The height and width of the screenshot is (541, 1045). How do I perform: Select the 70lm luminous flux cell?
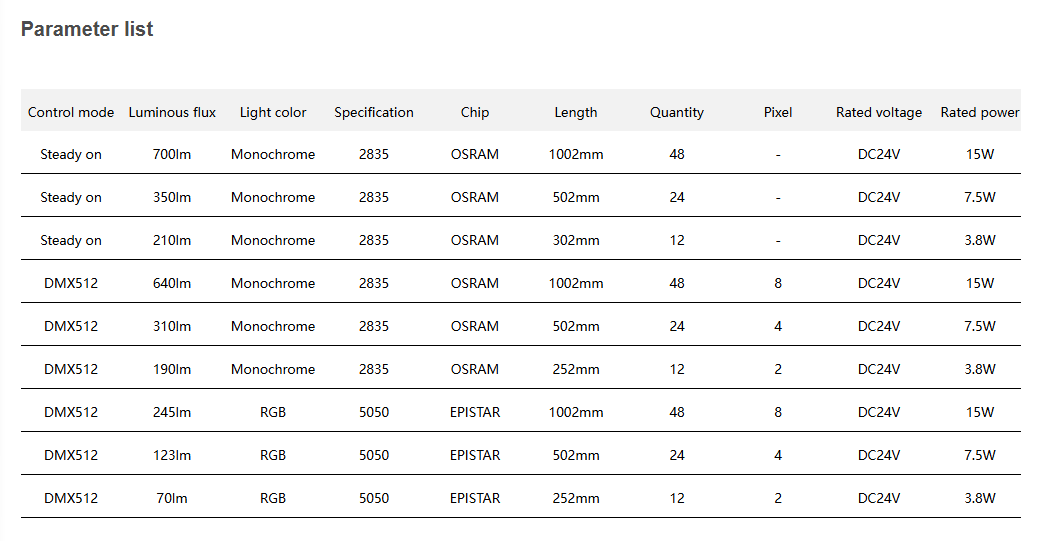click(x=172, y=499)
